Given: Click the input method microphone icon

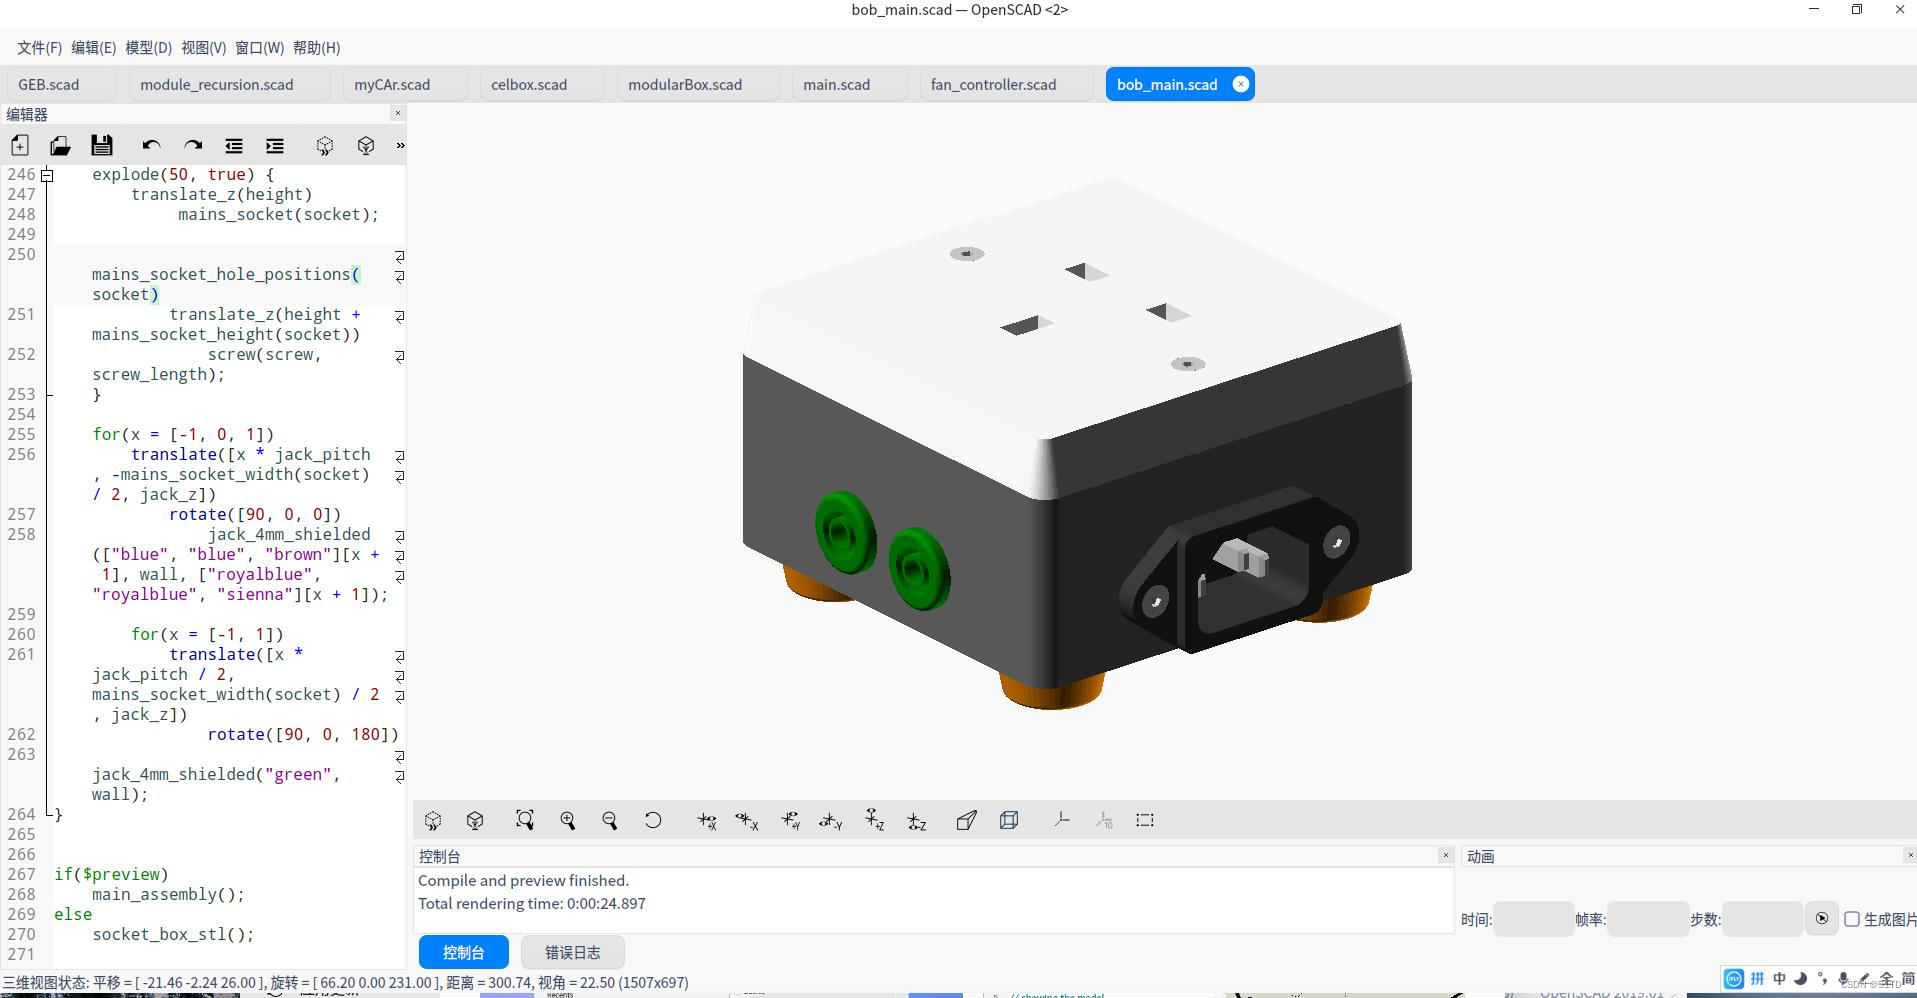Looking at the screenshot, I should (x=1843, y=979).
